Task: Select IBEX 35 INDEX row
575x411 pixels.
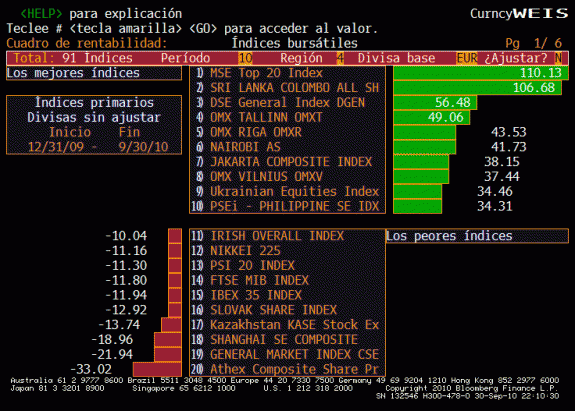Action: point(288,295)
